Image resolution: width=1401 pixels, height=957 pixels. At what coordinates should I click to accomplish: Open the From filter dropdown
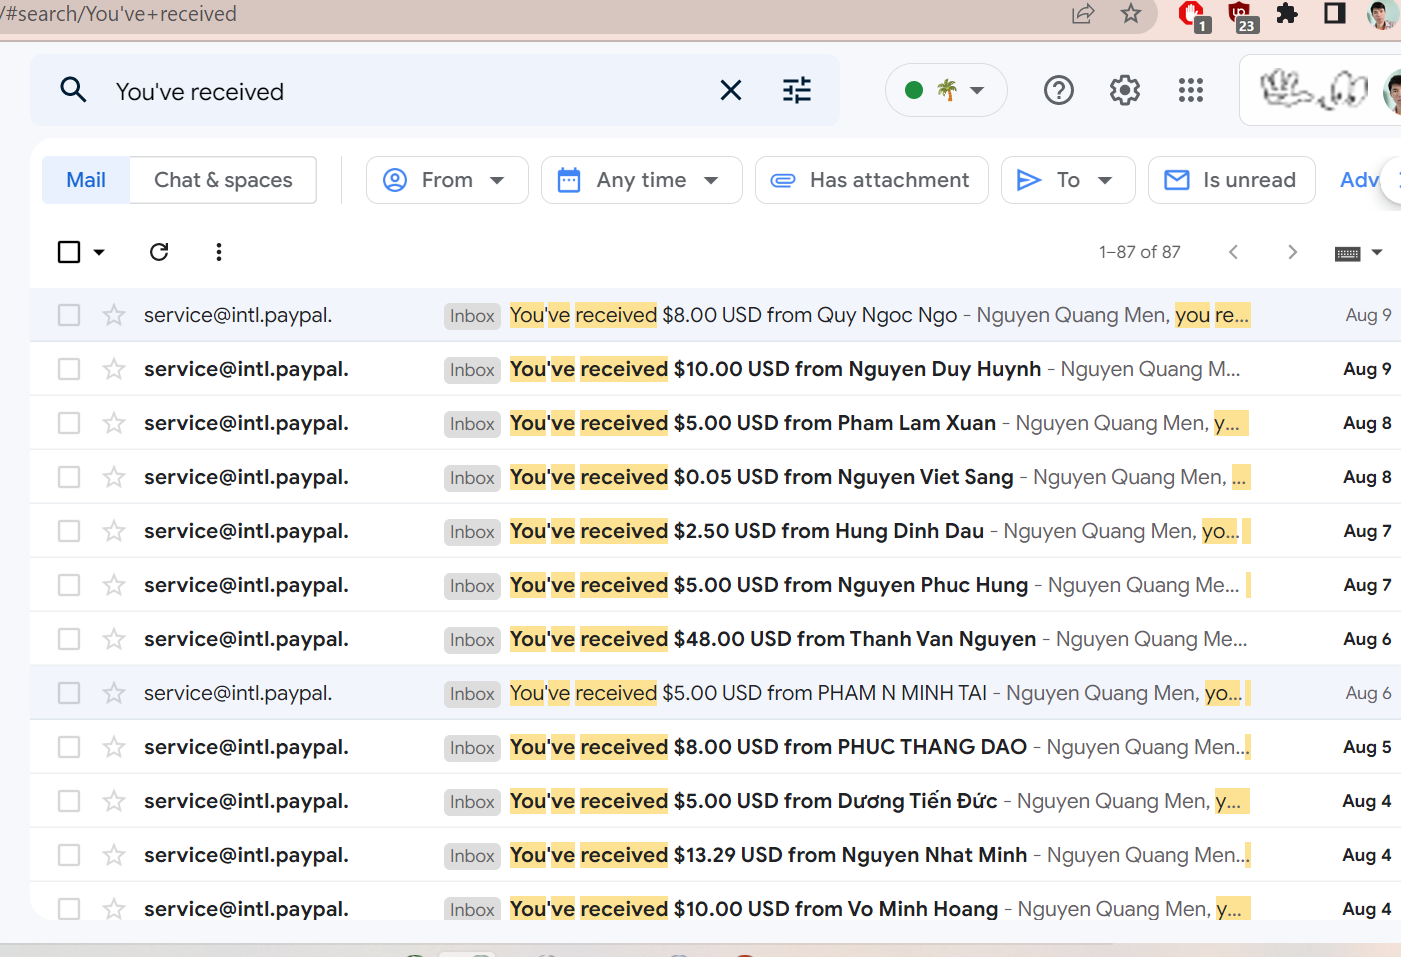447,180
